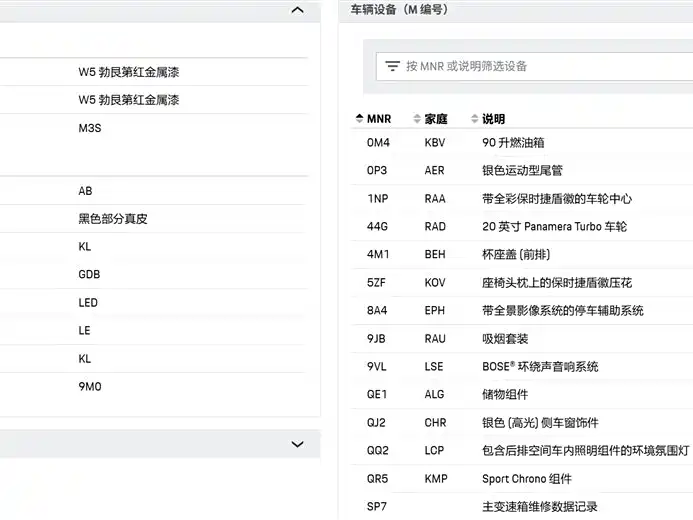The image size is (693, 520).
Task: Sort table by 说明 column
Action: tap(488, 119)
